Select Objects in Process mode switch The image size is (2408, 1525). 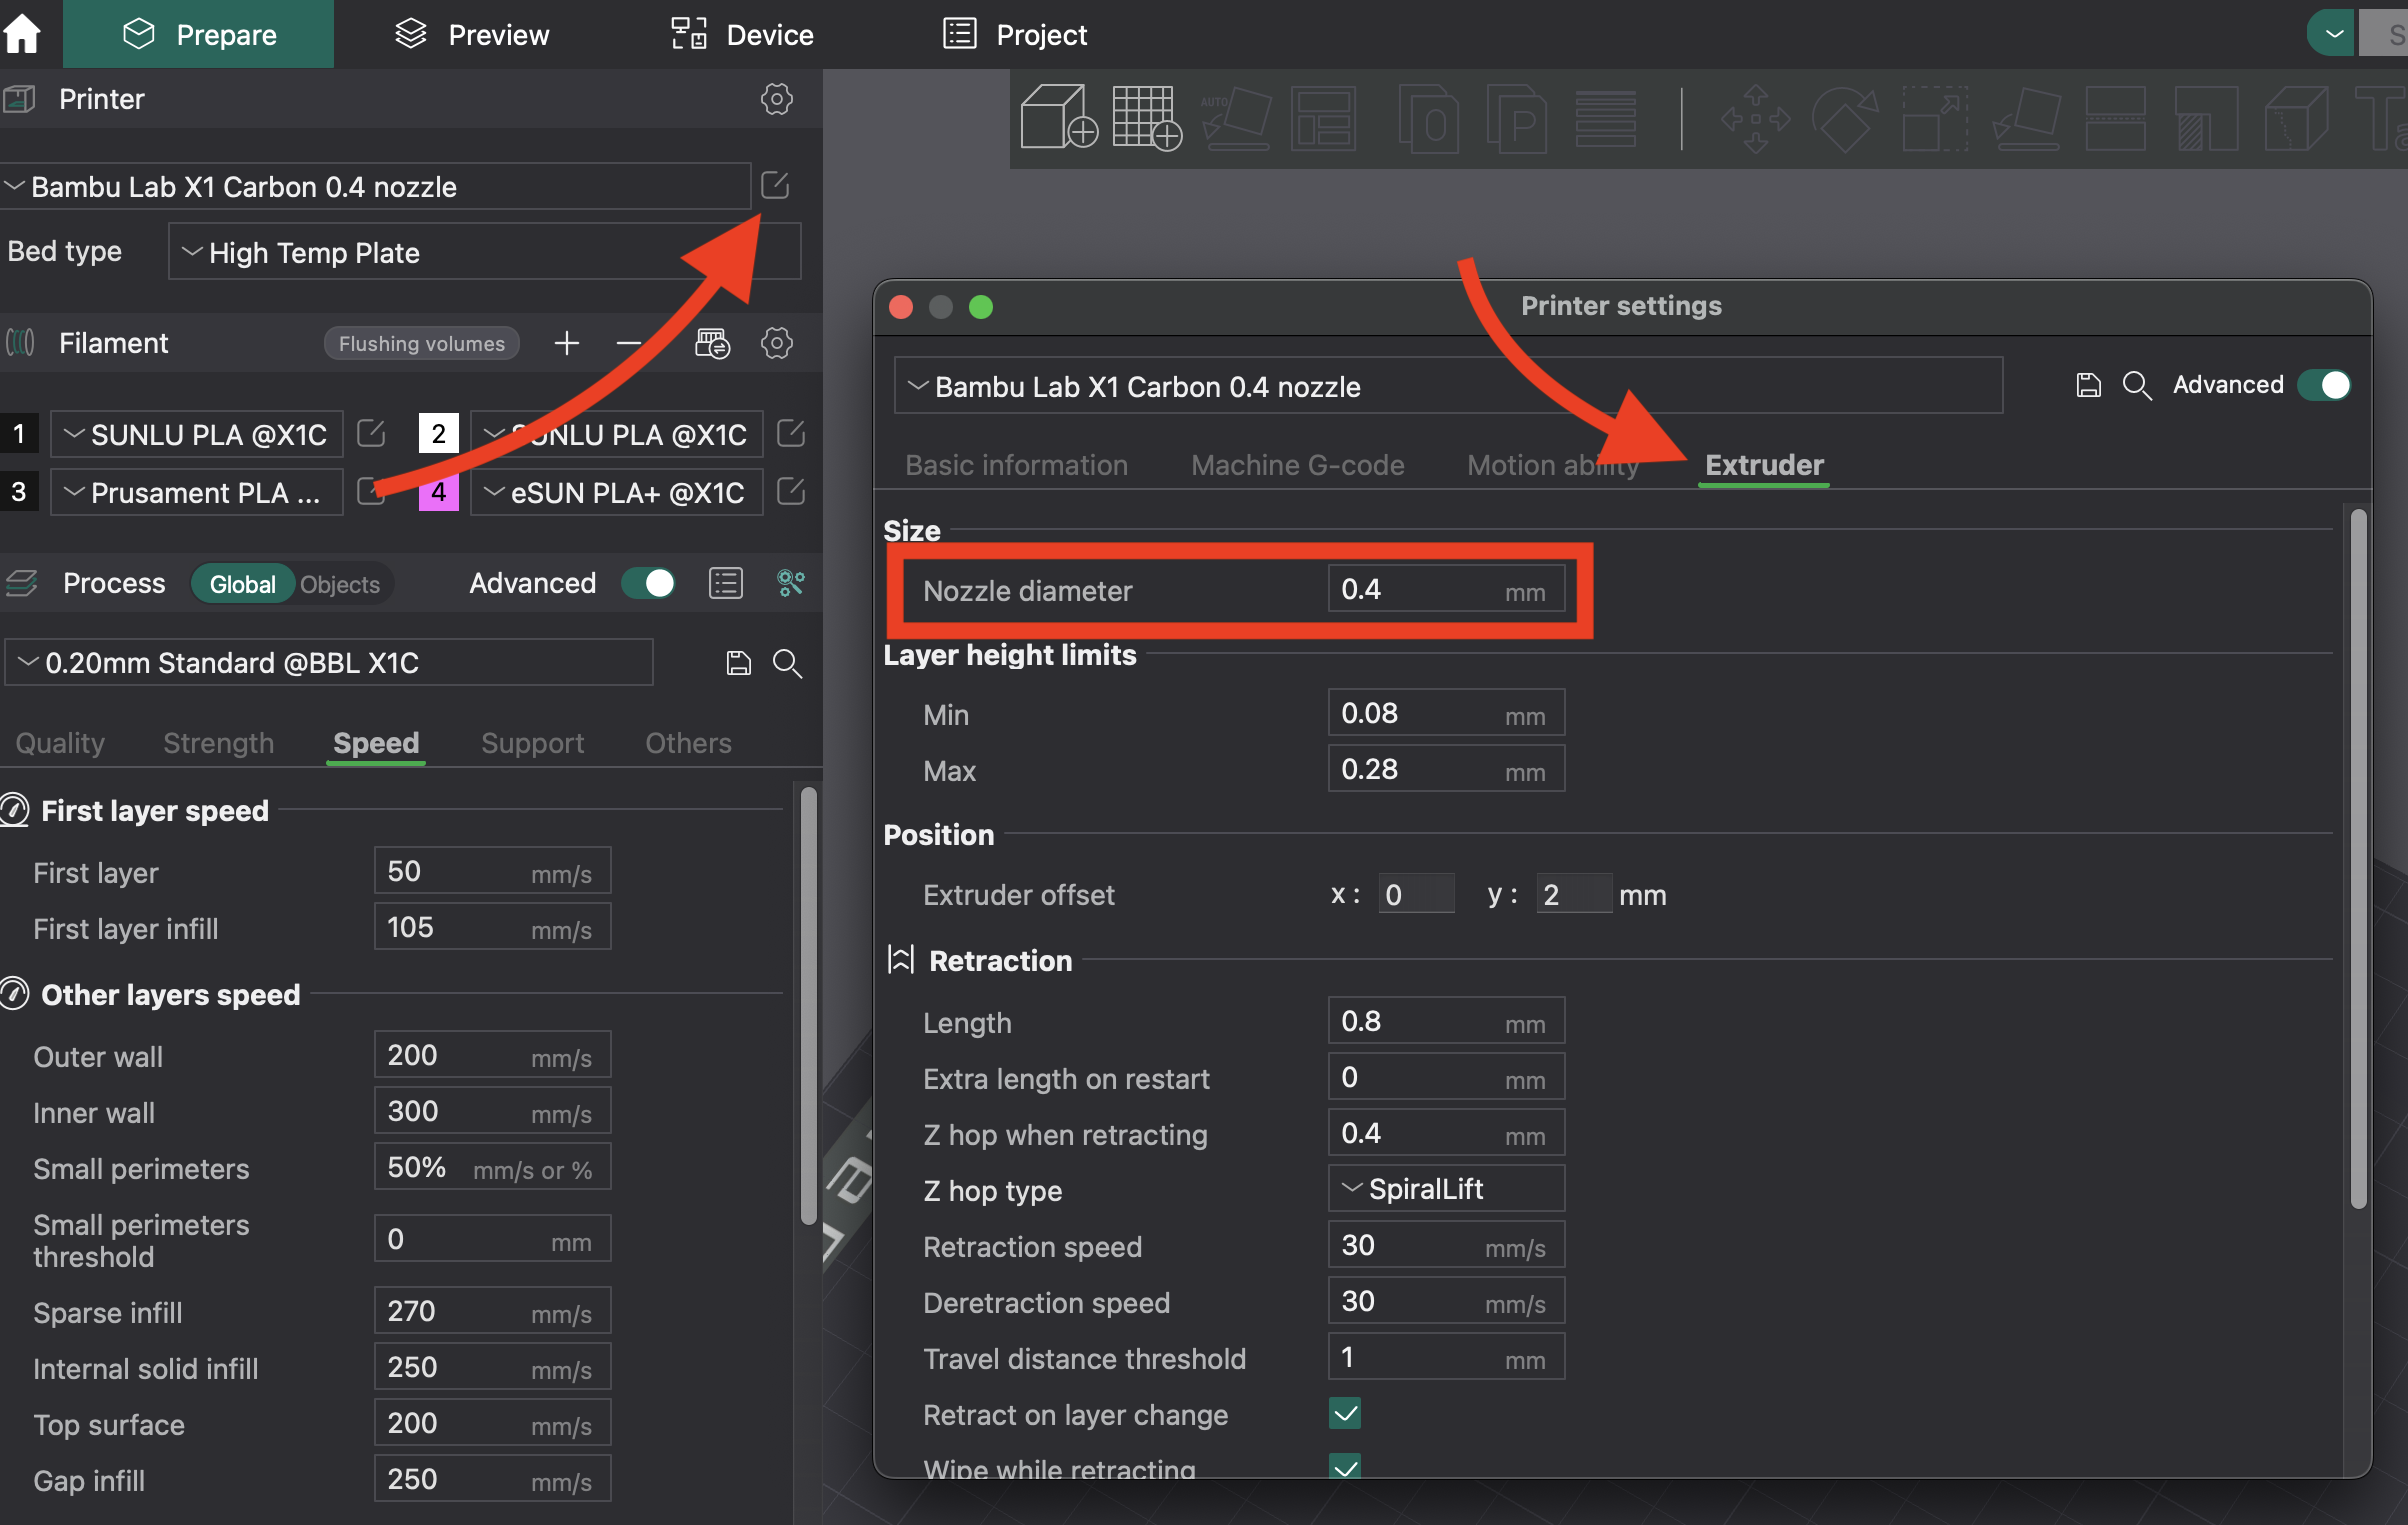[x=340, y=584]
